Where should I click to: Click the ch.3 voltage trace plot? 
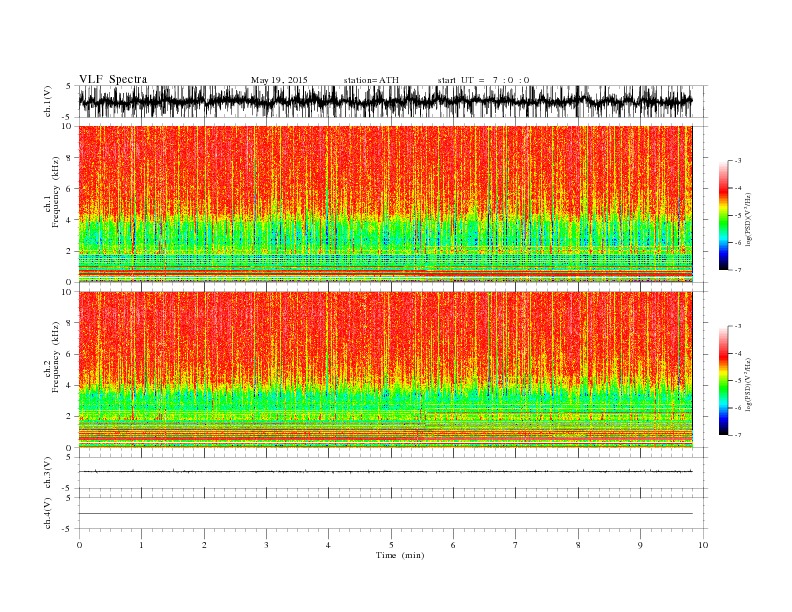(x=393, y=473)
